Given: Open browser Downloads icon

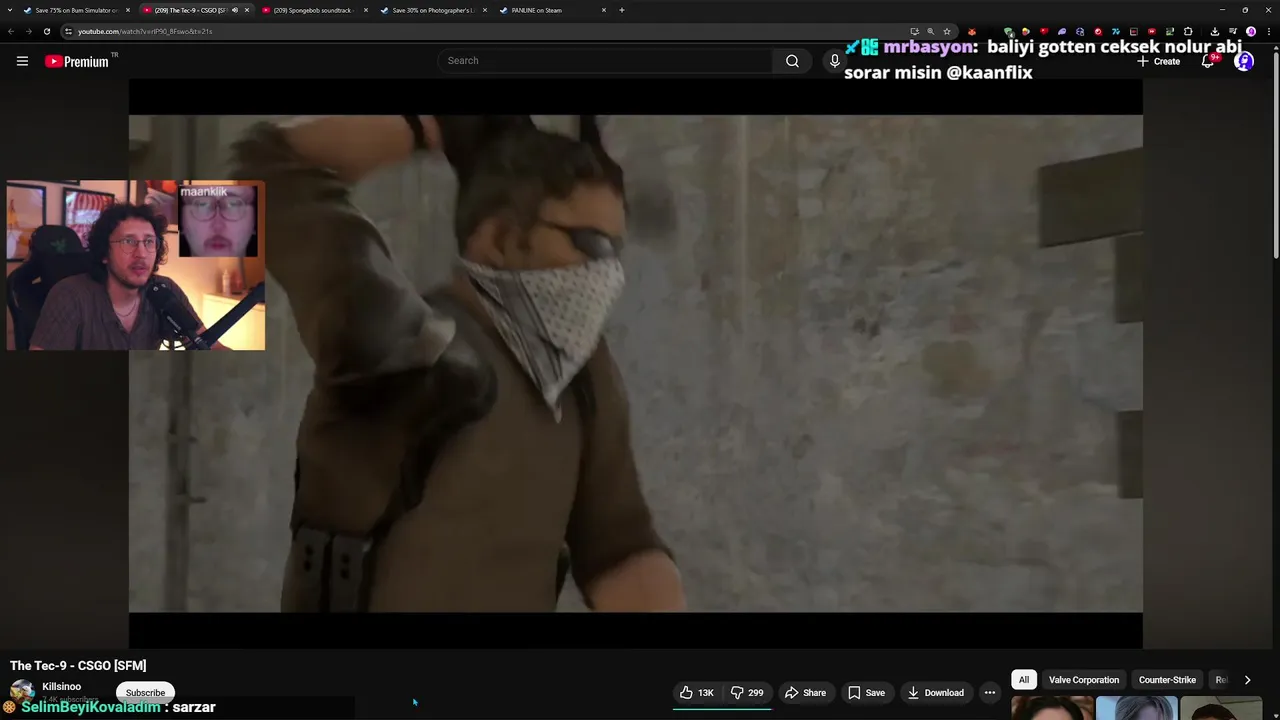Looking at the screenshot, I should (1214, 31).
